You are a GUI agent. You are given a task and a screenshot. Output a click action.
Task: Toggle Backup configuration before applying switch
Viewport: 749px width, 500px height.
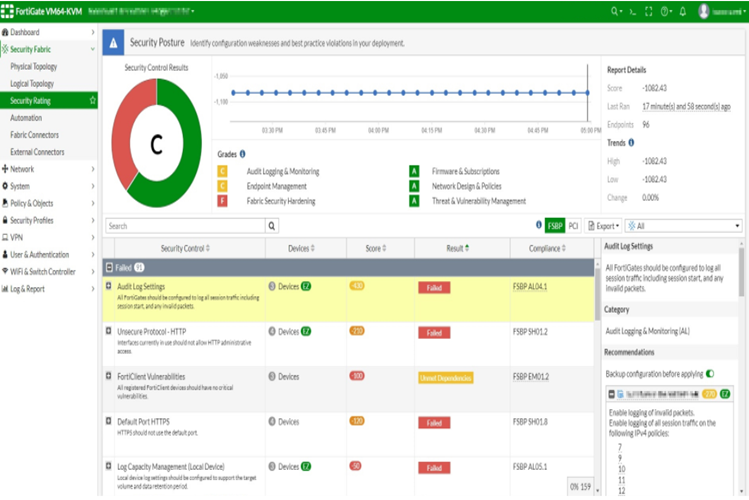pyautogui.click(x=710, y=373)
